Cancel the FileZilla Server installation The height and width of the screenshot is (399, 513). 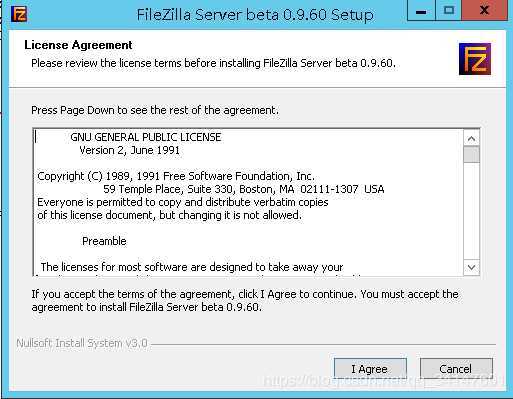click(456, 369)
